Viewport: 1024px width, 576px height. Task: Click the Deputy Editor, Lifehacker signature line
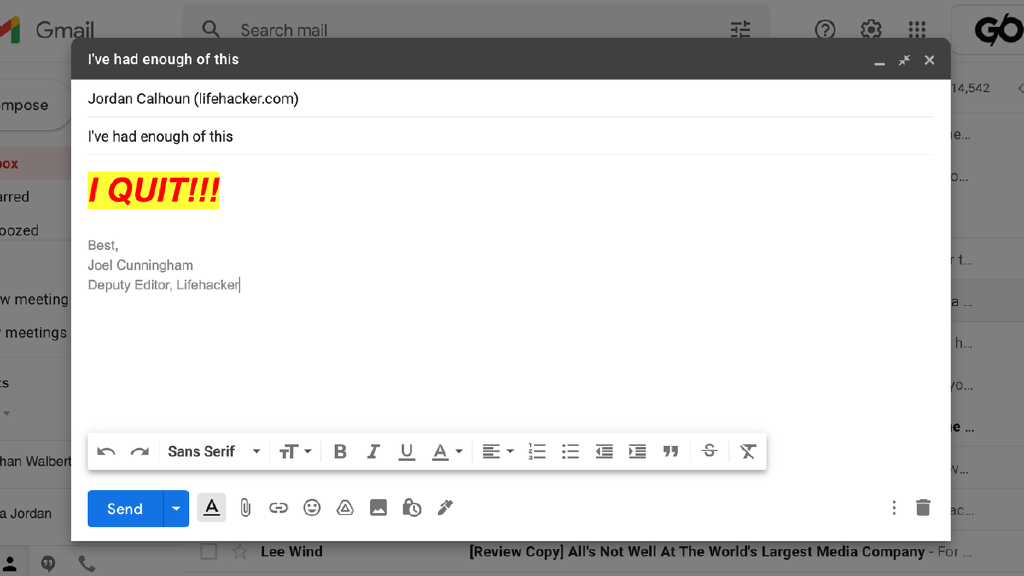(164, 285)
